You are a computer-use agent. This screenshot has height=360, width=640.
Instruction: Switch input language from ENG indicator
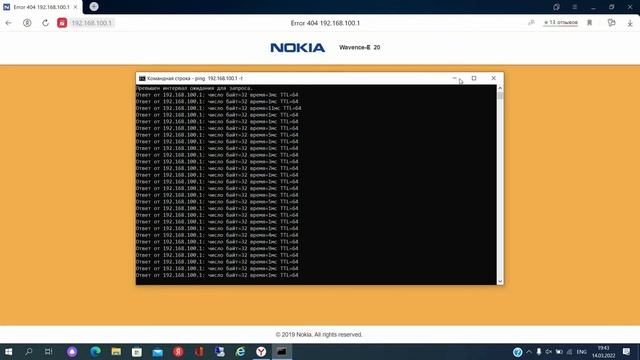(582, 352)
